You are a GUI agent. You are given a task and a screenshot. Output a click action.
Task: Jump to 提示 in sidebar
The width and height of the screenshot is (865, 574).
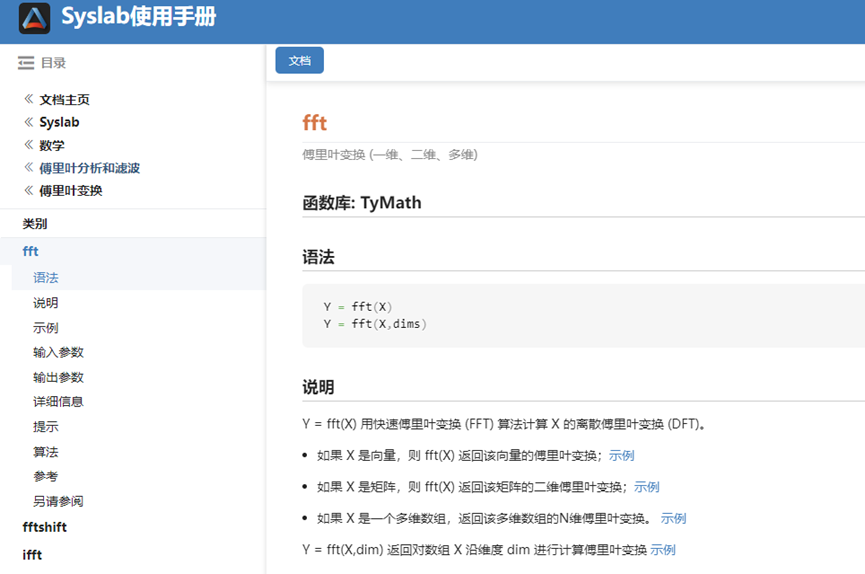[46, 427]
